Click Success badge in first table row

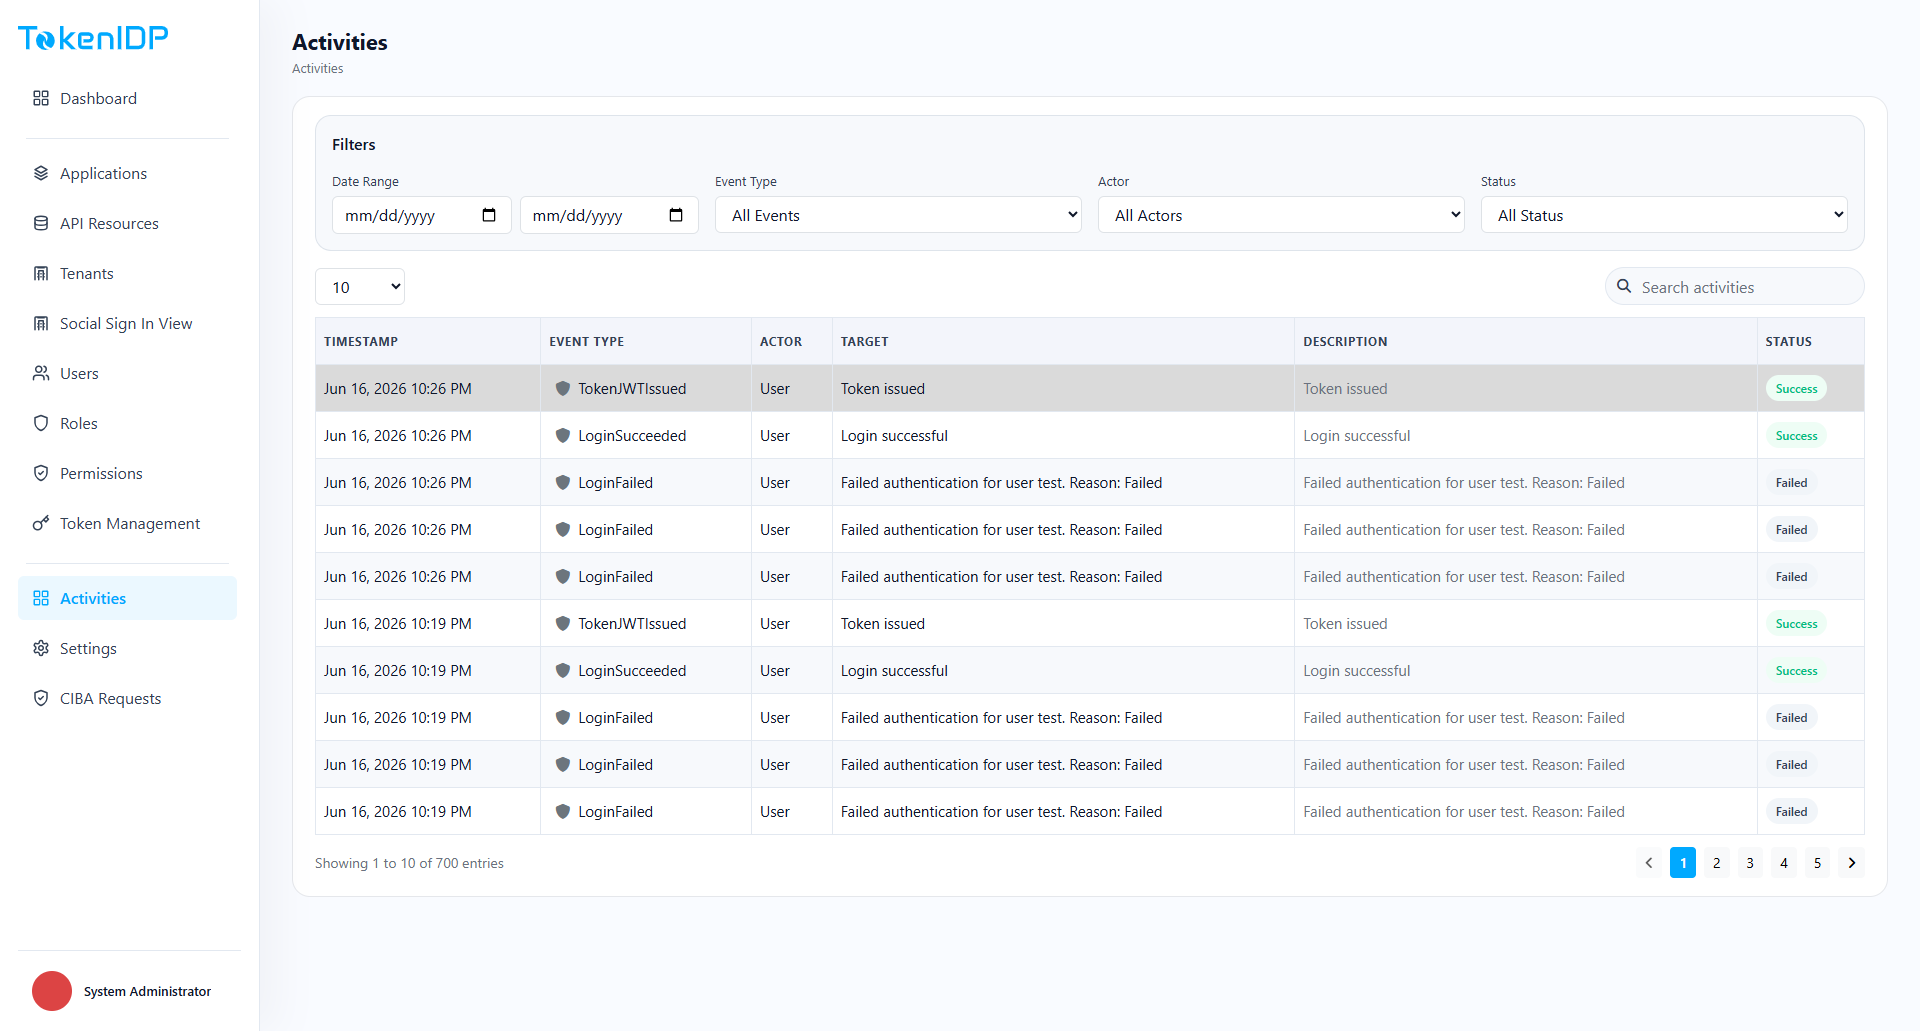pyautogui.click(x=1797, y=389)
